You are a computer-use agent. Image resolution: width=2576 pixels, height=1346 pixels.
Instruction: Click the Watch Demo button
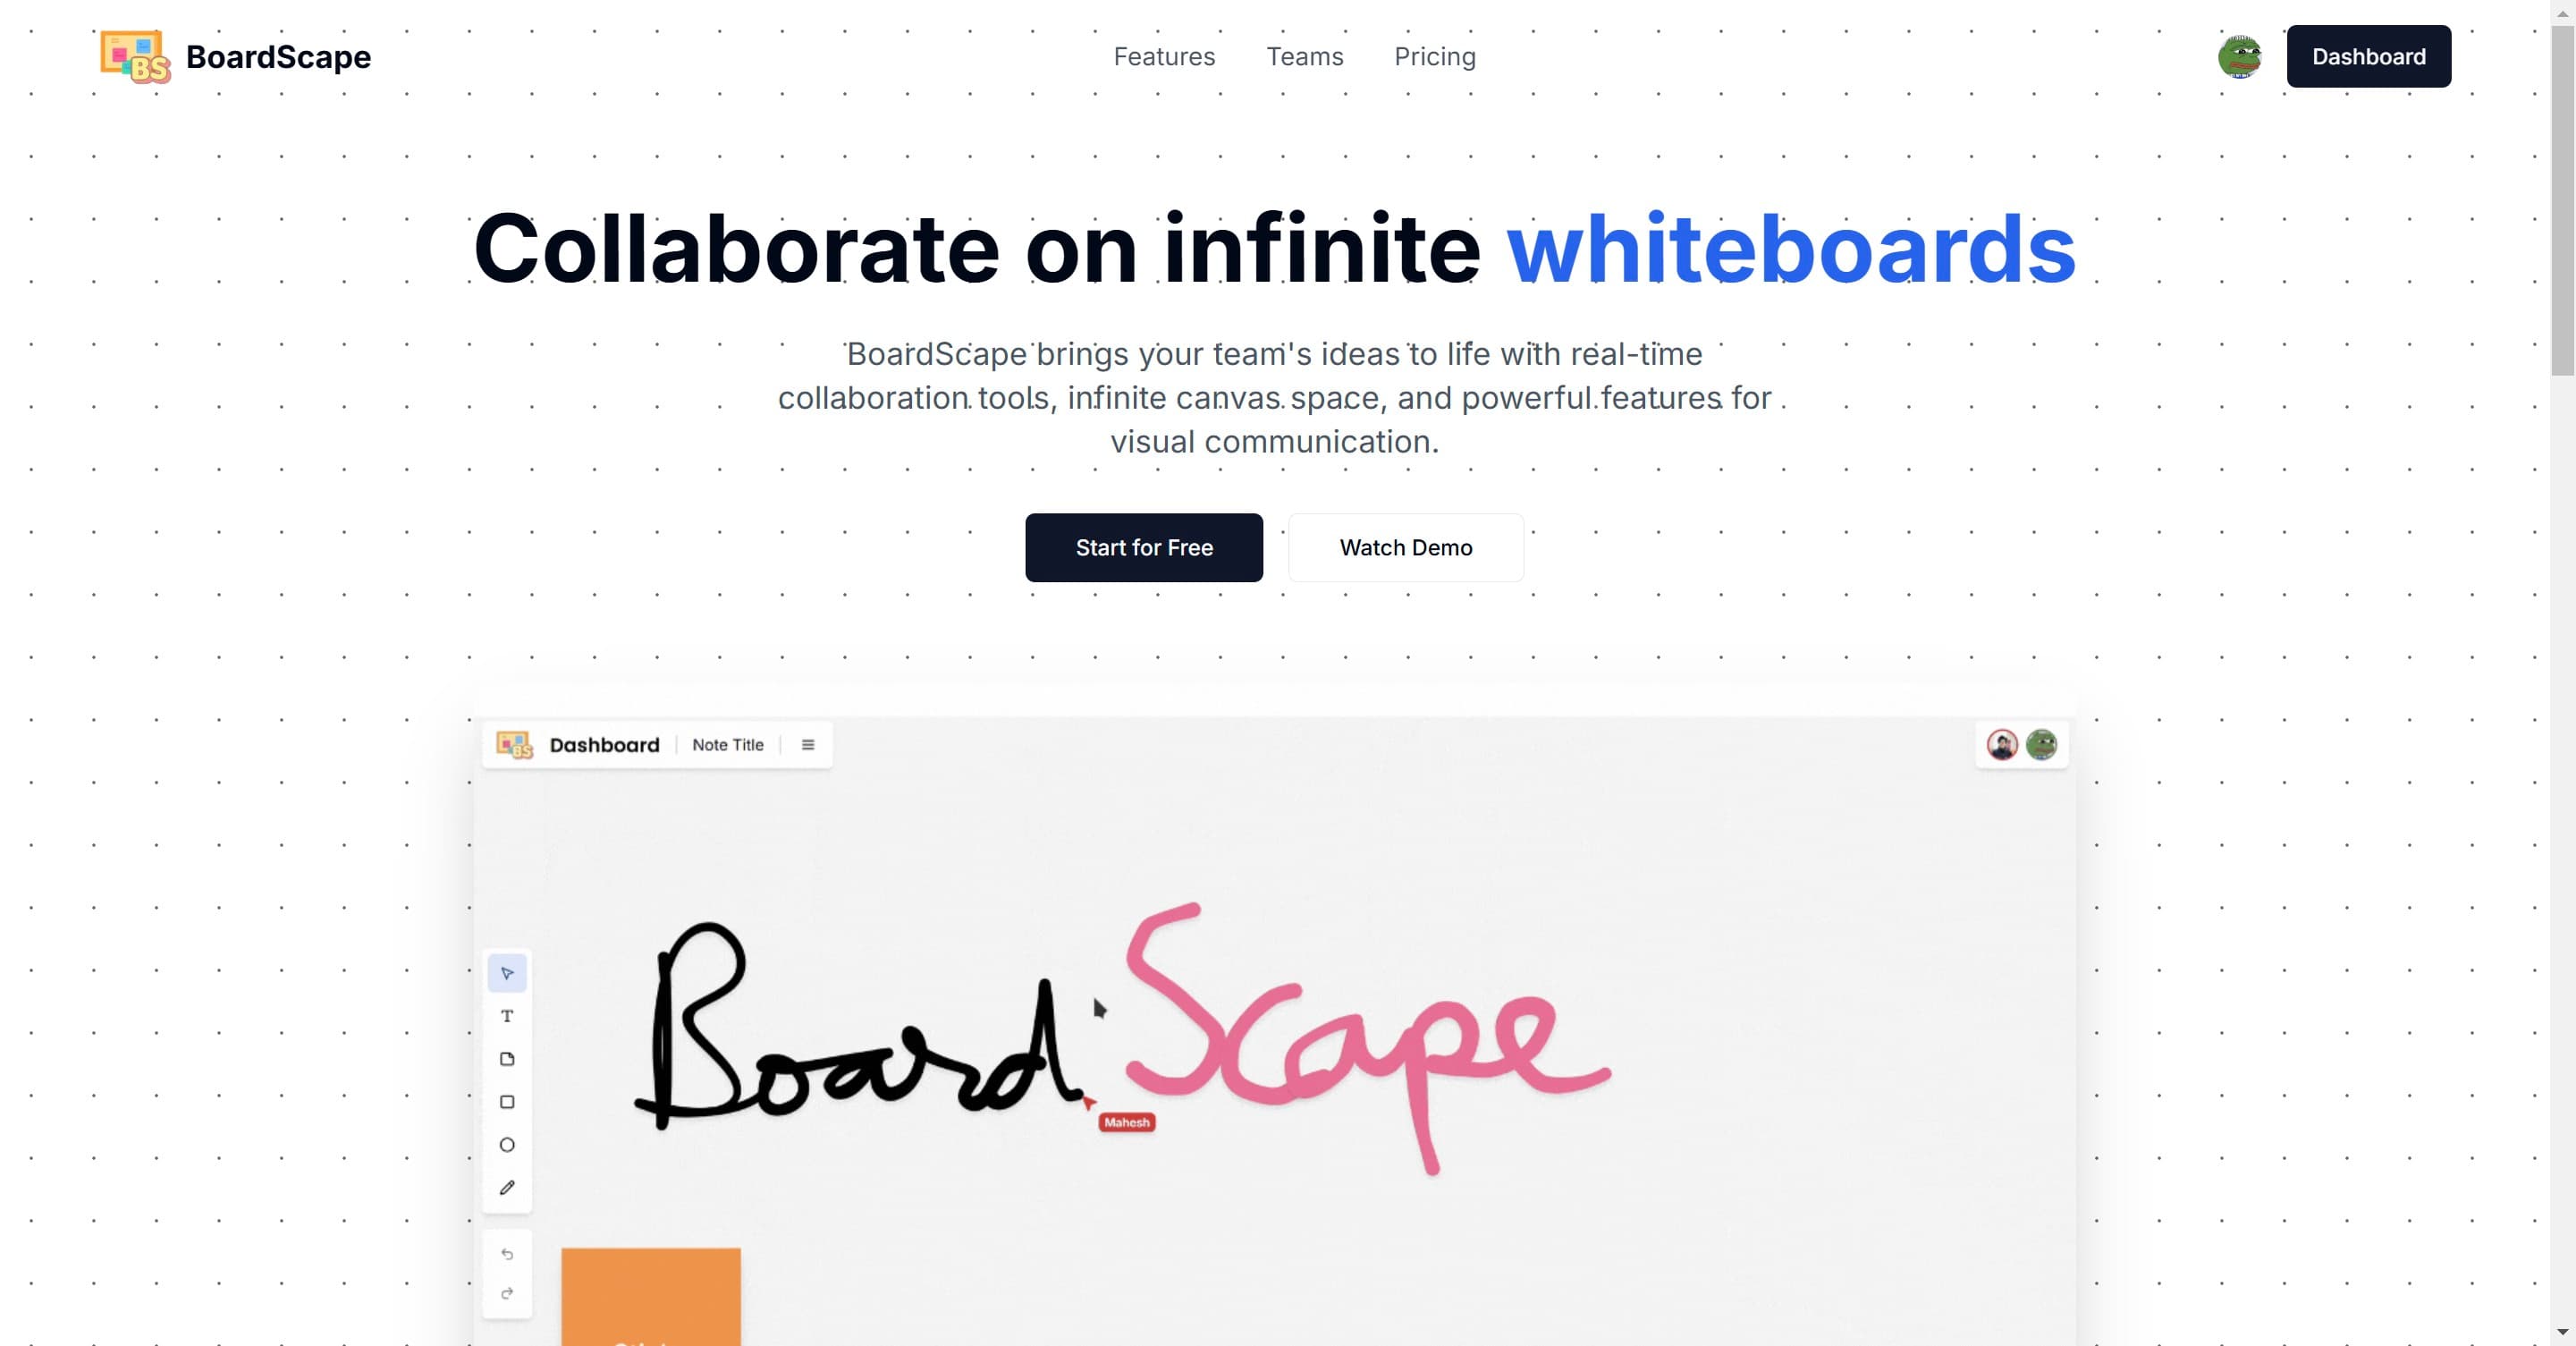coord(1406,547)
